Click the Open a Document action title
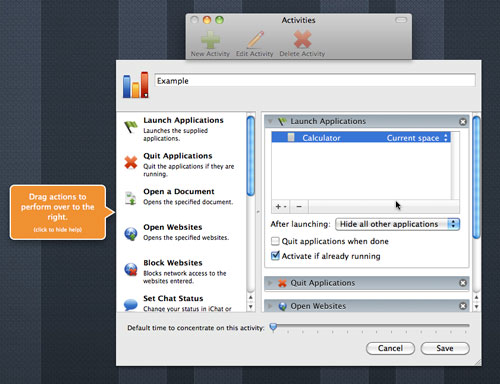This screenshot has height=384, width=500. pyautogui.click(x=179, y=191)
